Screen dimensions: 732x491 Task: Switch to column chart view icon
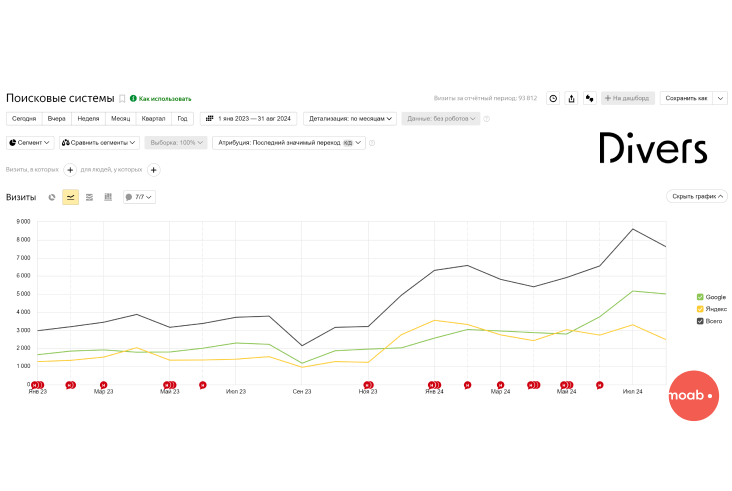(108, 197)
